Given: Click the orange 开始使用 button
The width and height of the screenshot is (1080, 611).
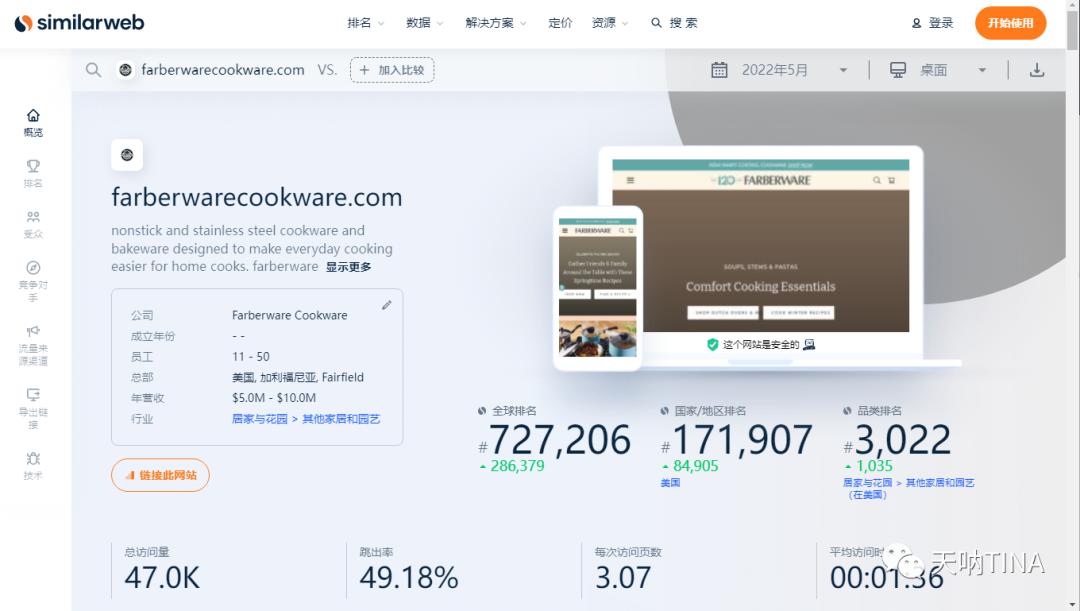Looking at the screenshot, I should point(1010,22).
